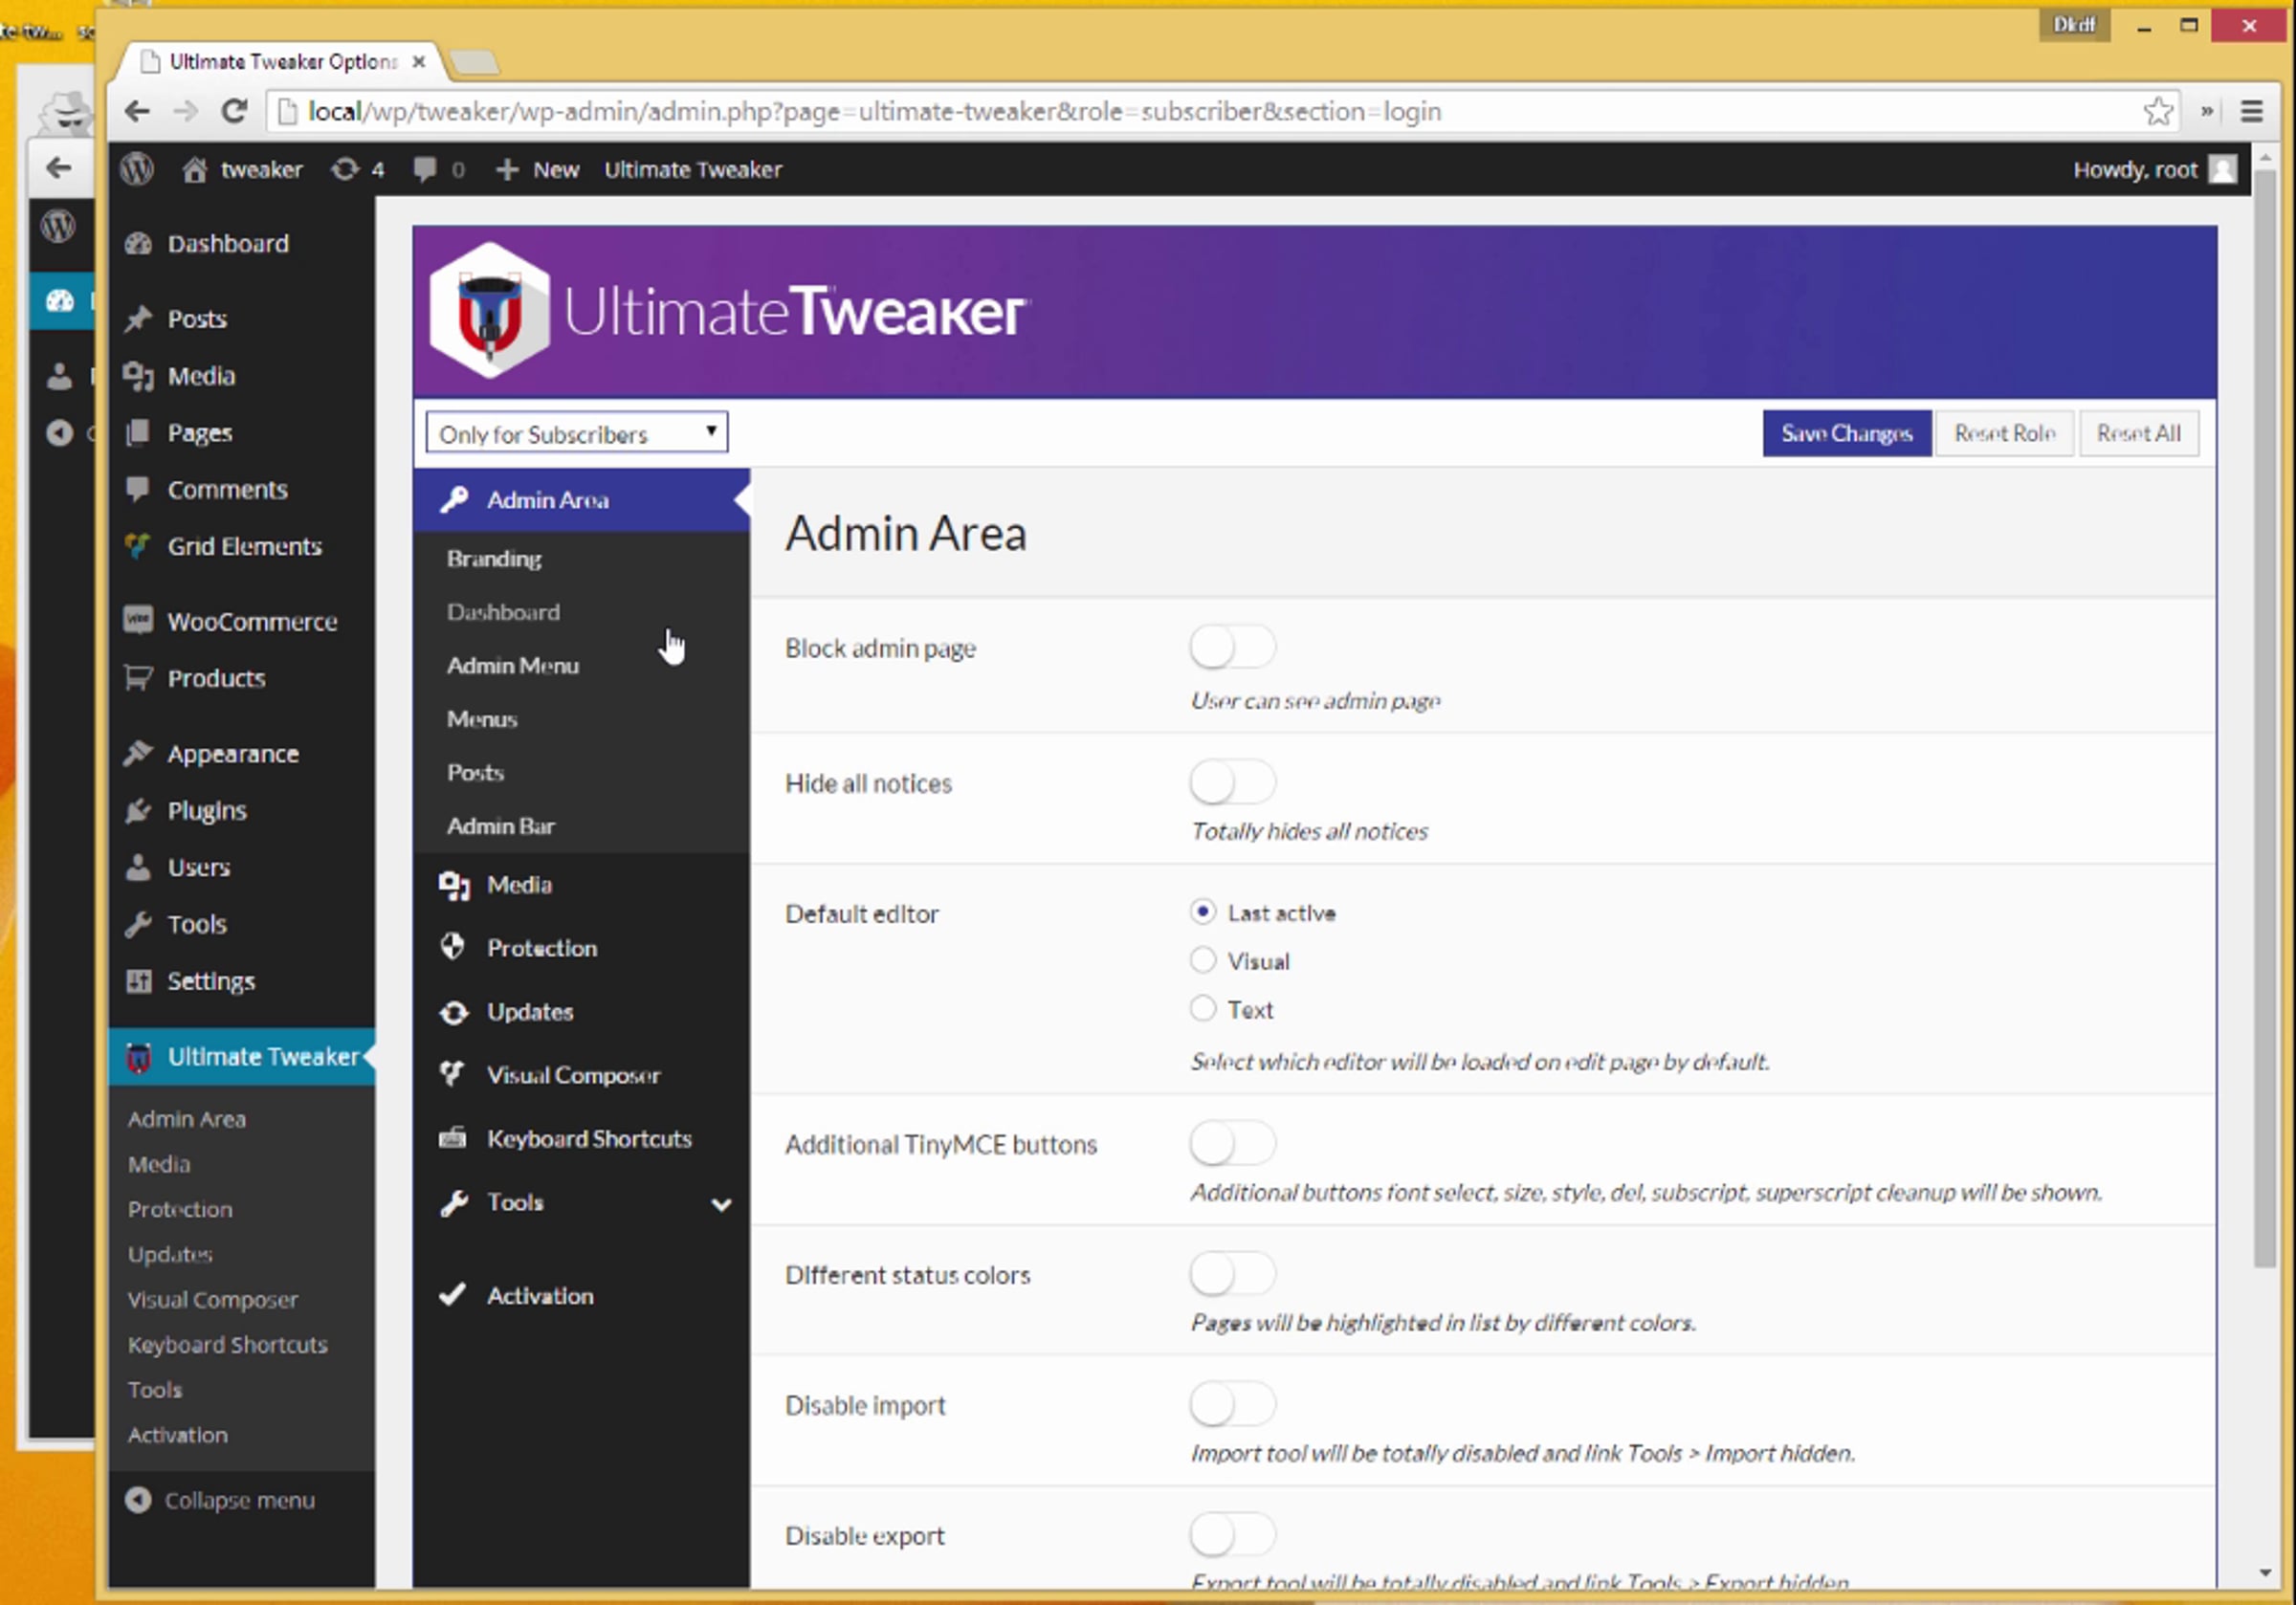The width and height of the screenshot is (2296, 1605).
Task: Toggle the Disable export switch
Action: pos(1232,1535)
